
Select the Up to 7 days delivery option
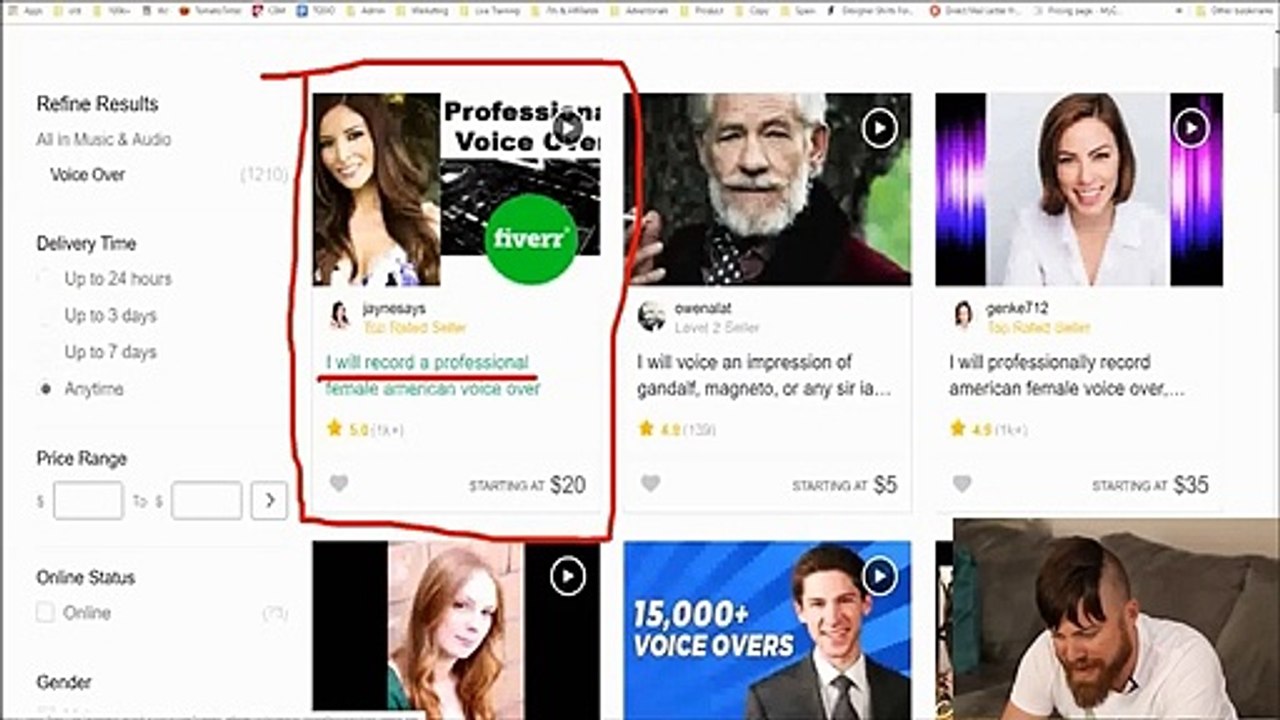[98, 352]
